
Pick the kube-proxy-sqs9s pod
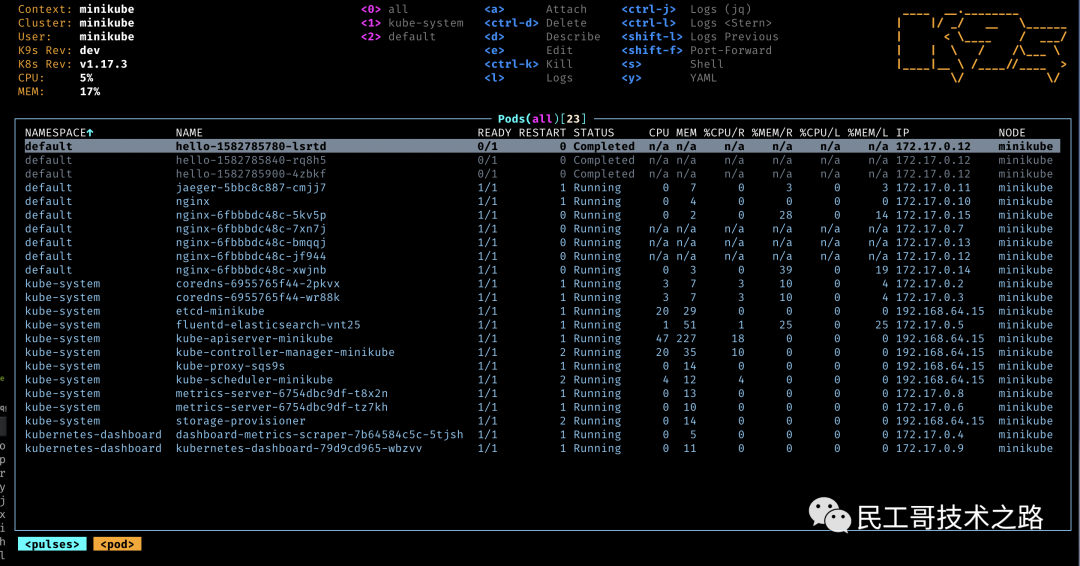pos(542,366)
